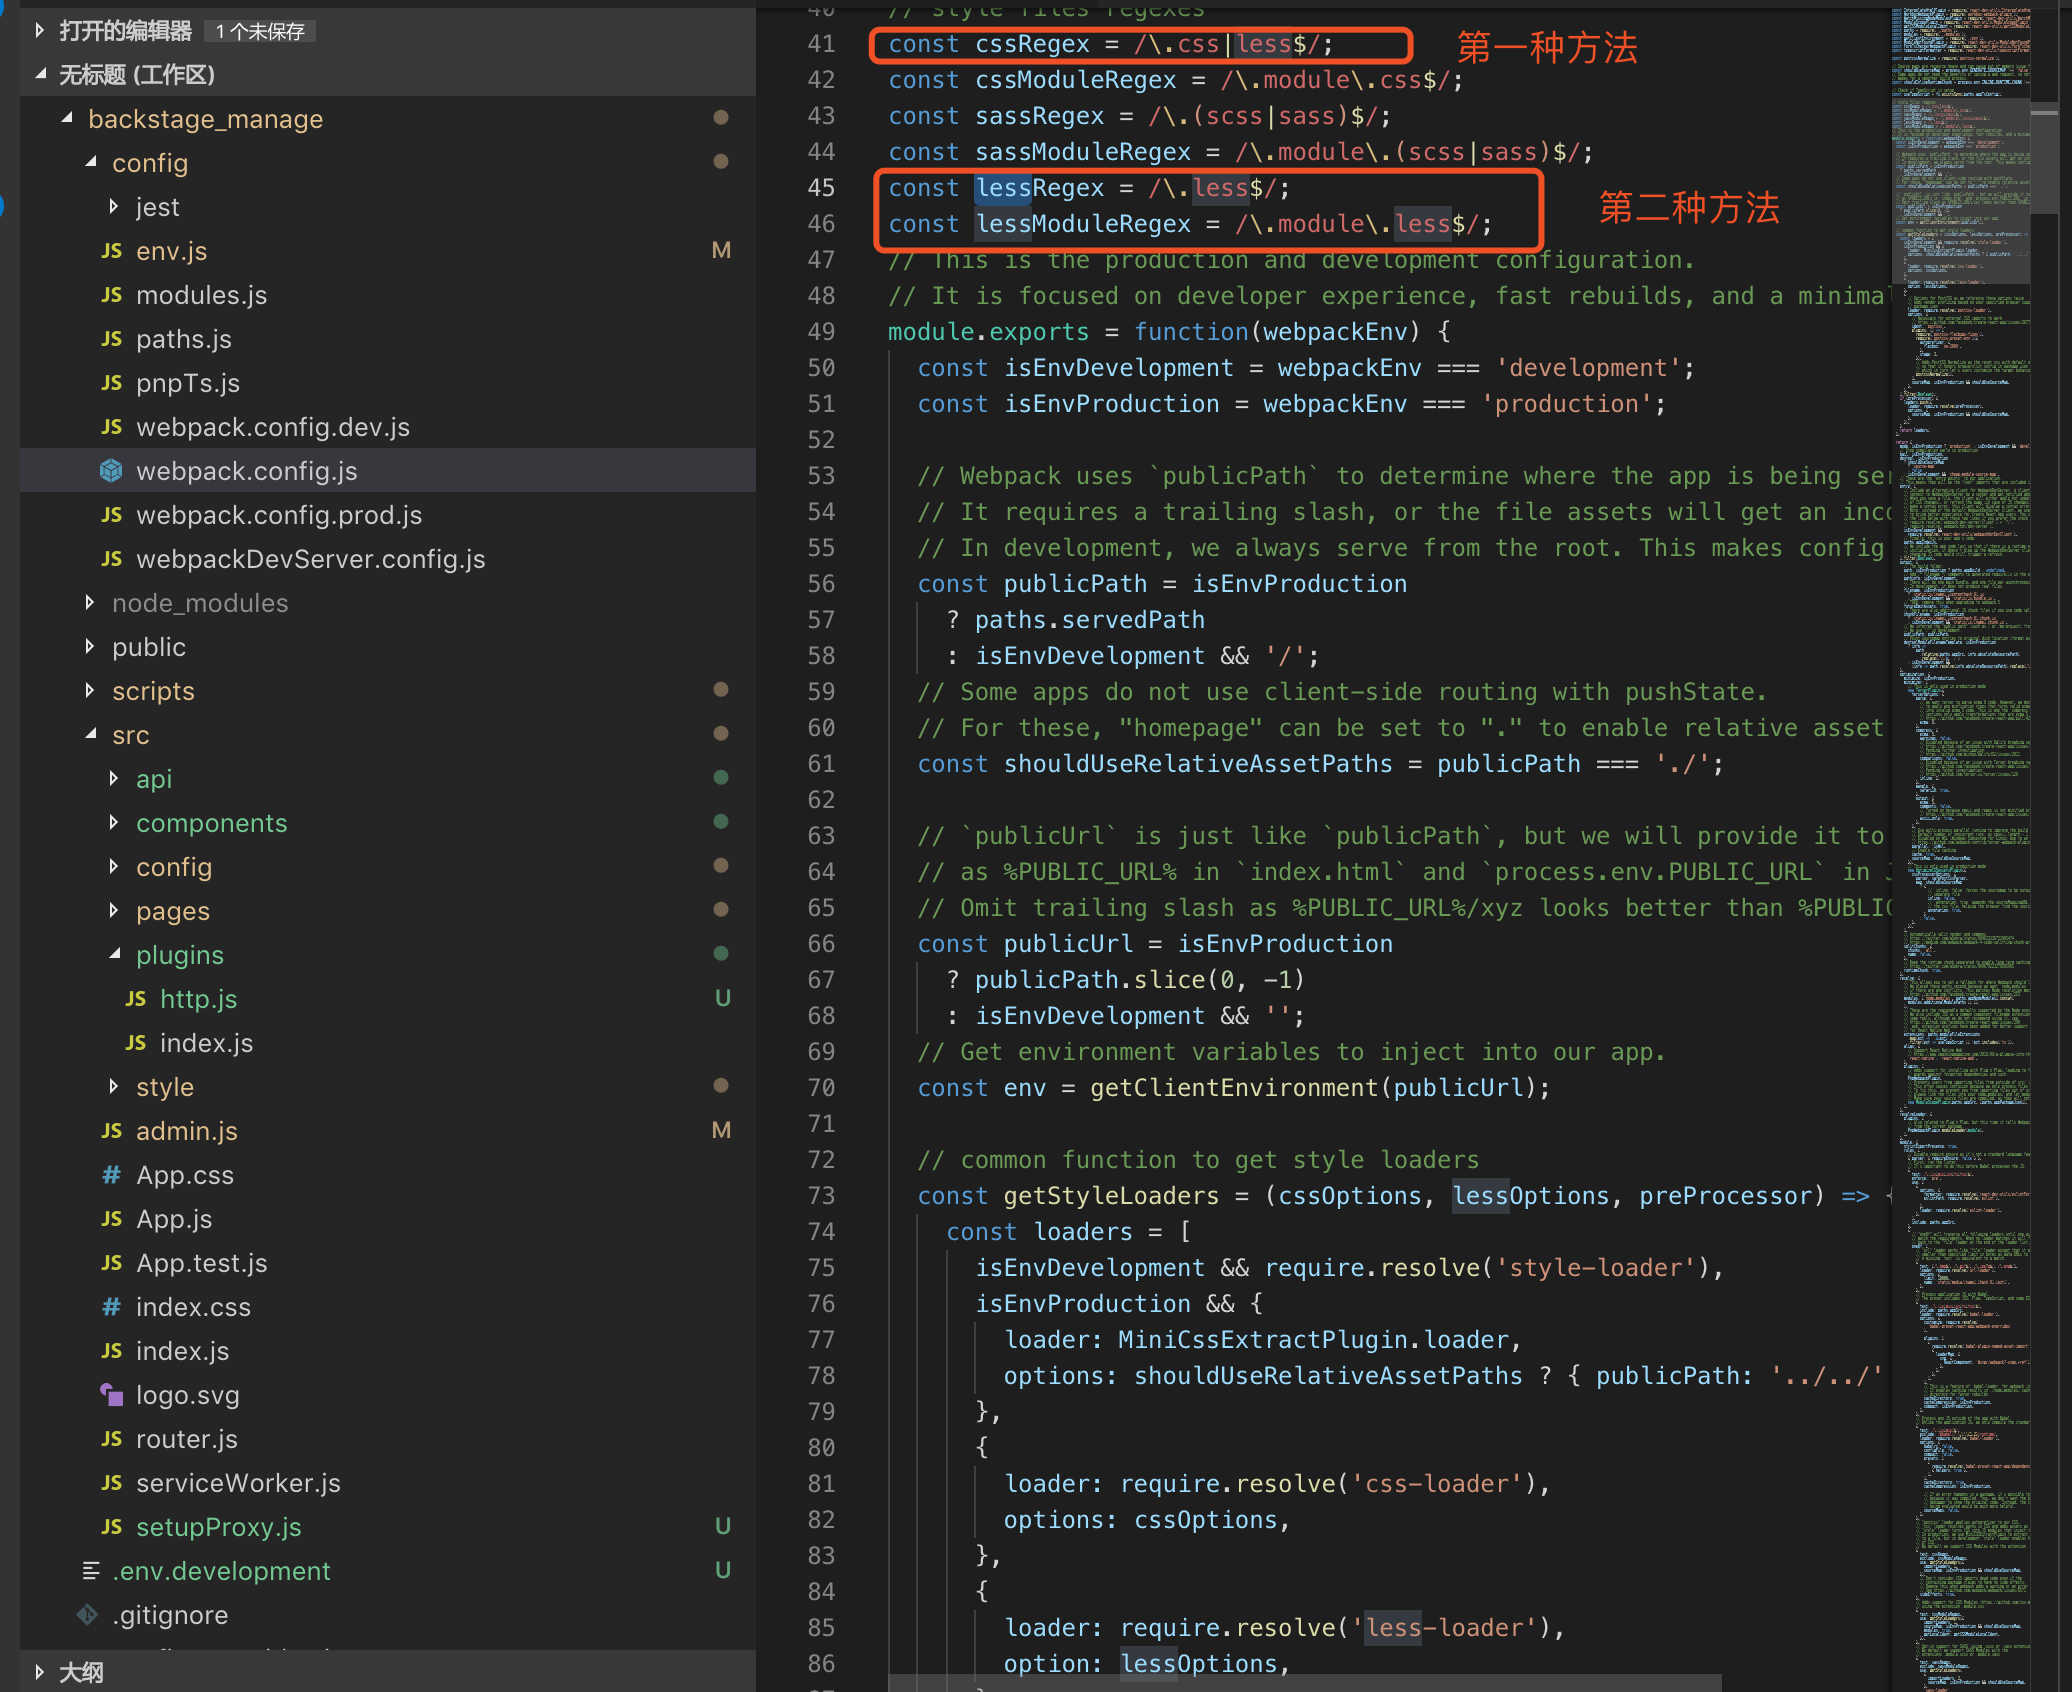Expand the api folder

pos(113,778)
